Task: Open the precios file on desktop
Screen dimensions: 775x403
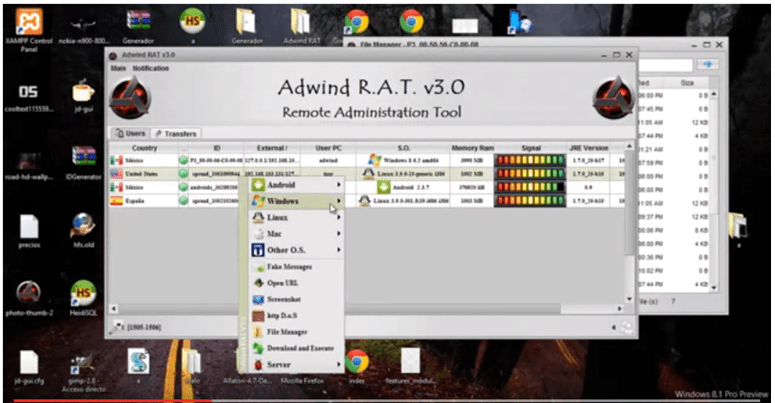Action: [x=29, y=231]
